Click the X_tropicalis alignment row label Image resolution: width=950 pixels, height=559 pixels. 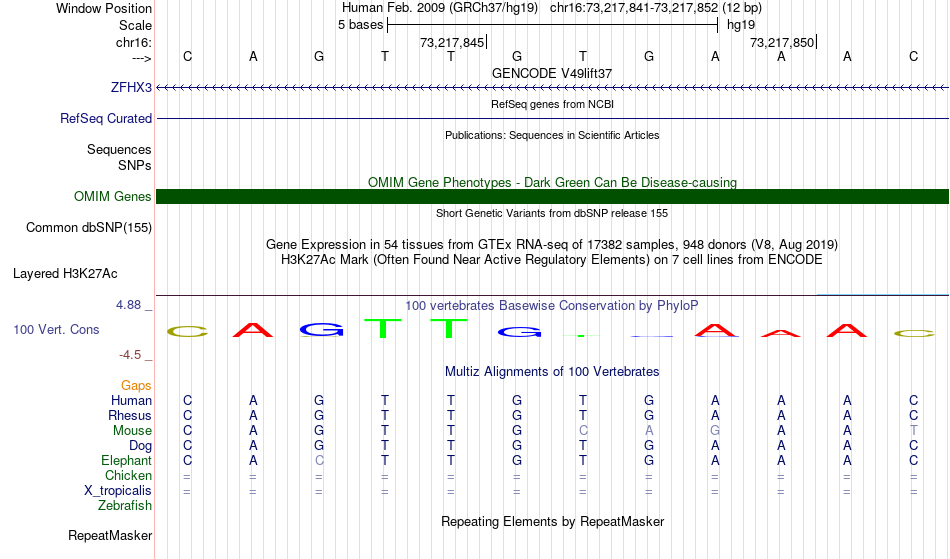pos(118,491)
